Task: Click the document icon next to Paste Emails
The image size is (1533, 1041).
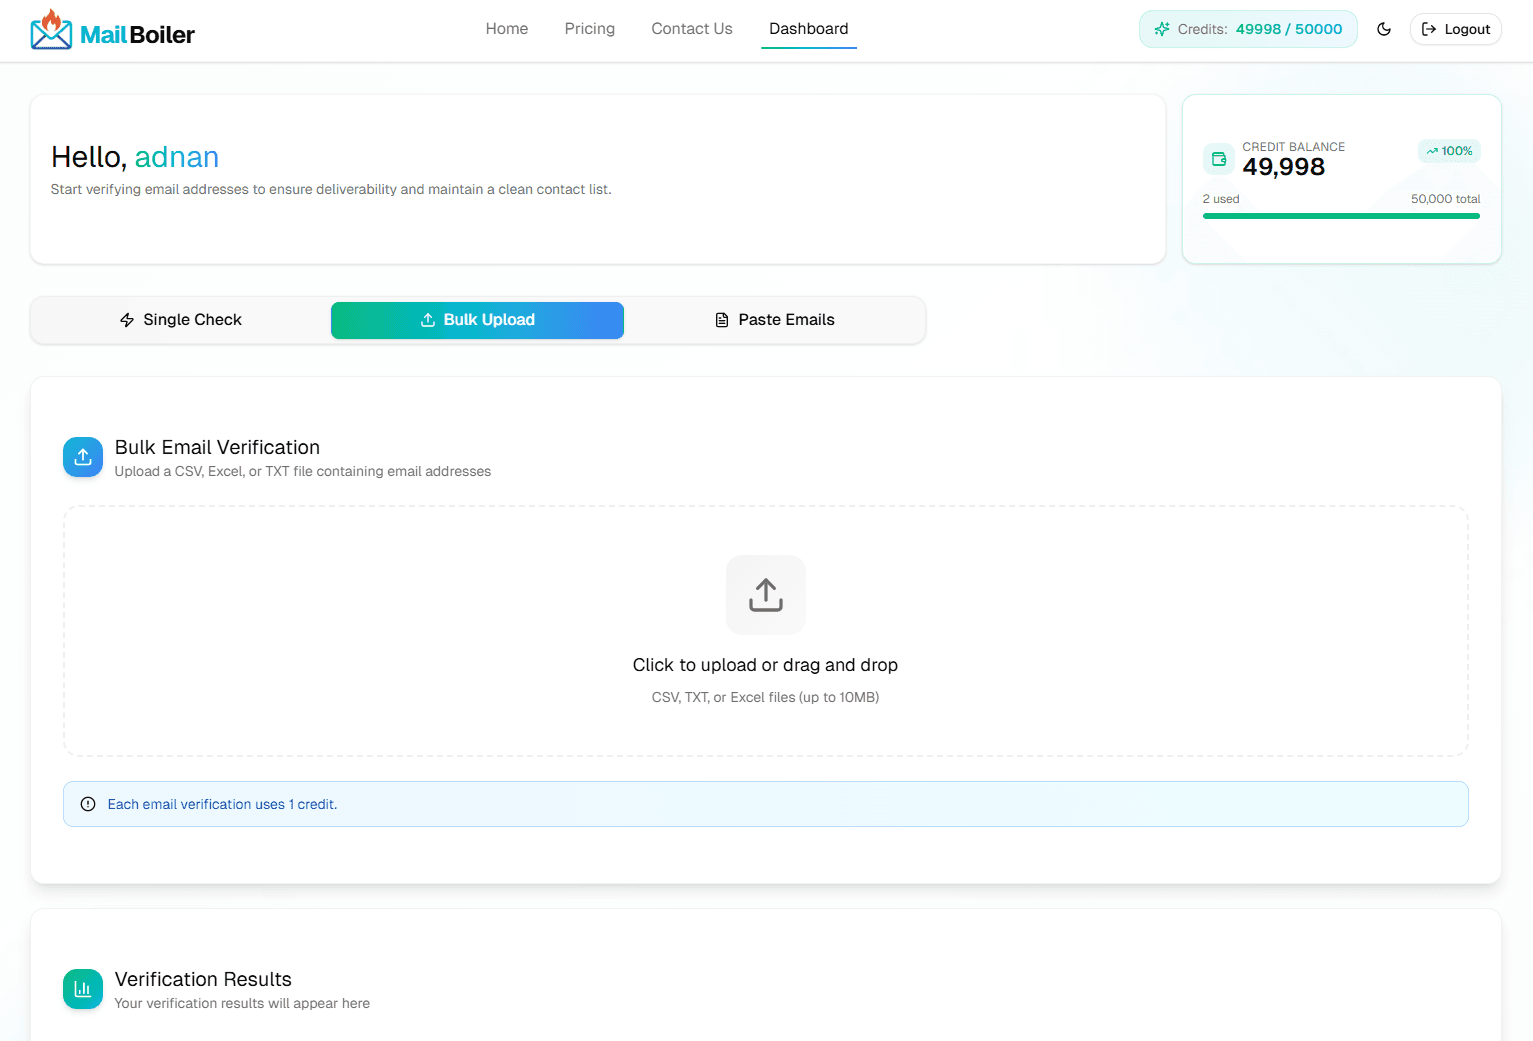Action: pos(721,319)
